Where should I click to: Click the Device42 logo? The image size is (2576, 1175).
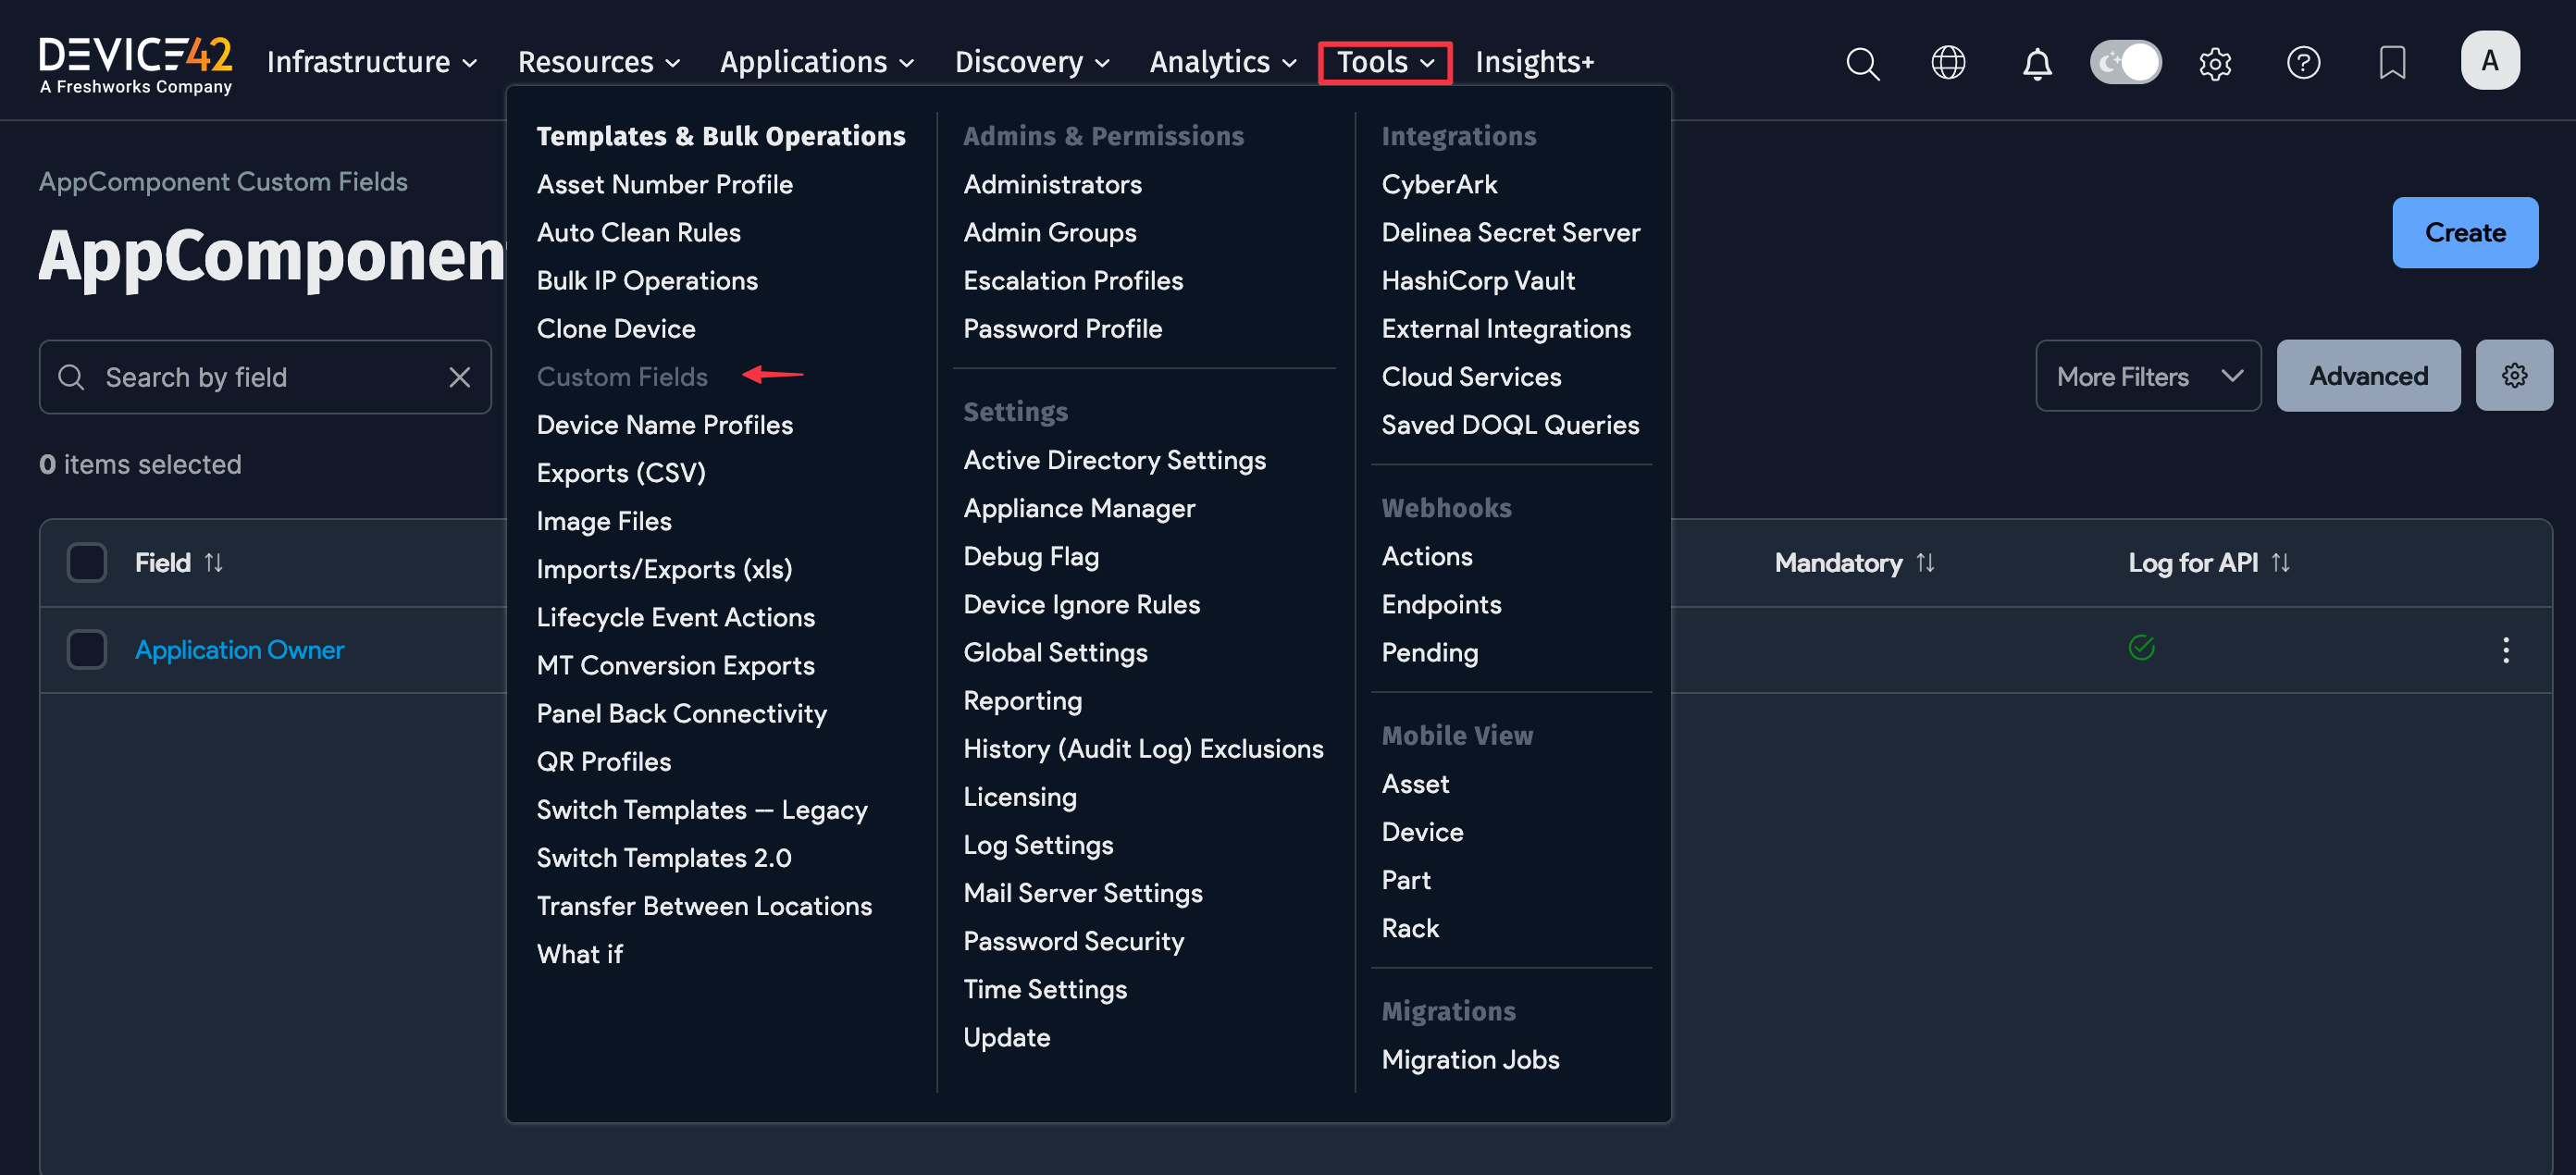coord(135,60)
